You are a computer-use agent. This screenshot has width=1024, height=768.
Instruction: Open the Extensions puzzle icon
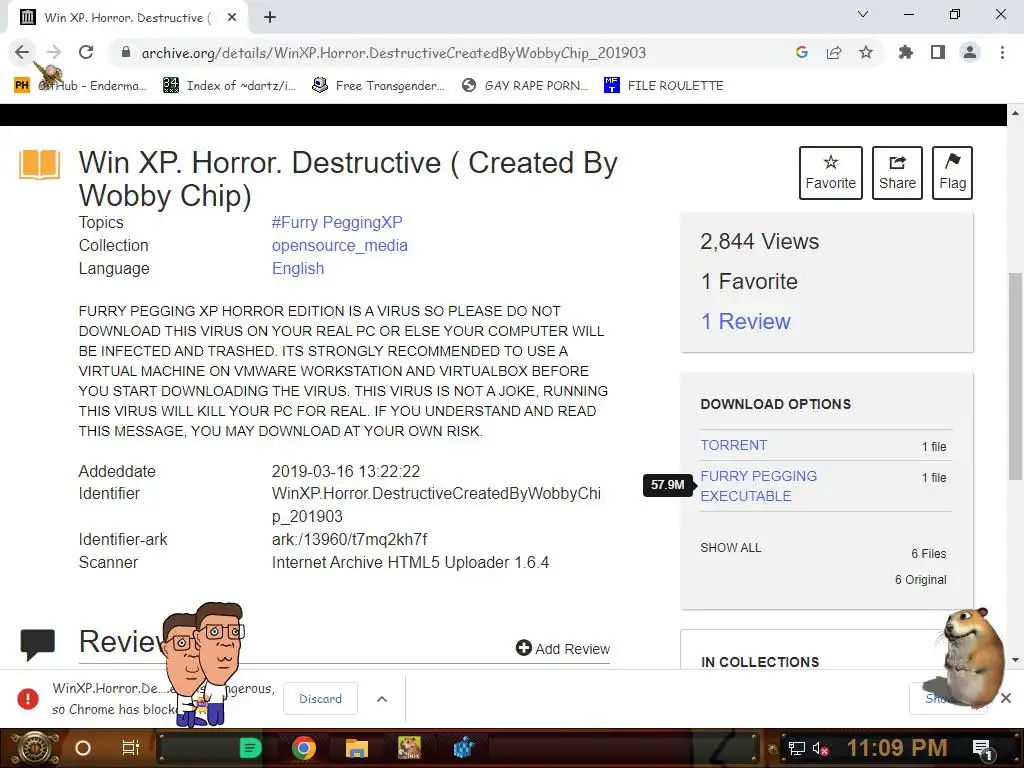[905, 52]
